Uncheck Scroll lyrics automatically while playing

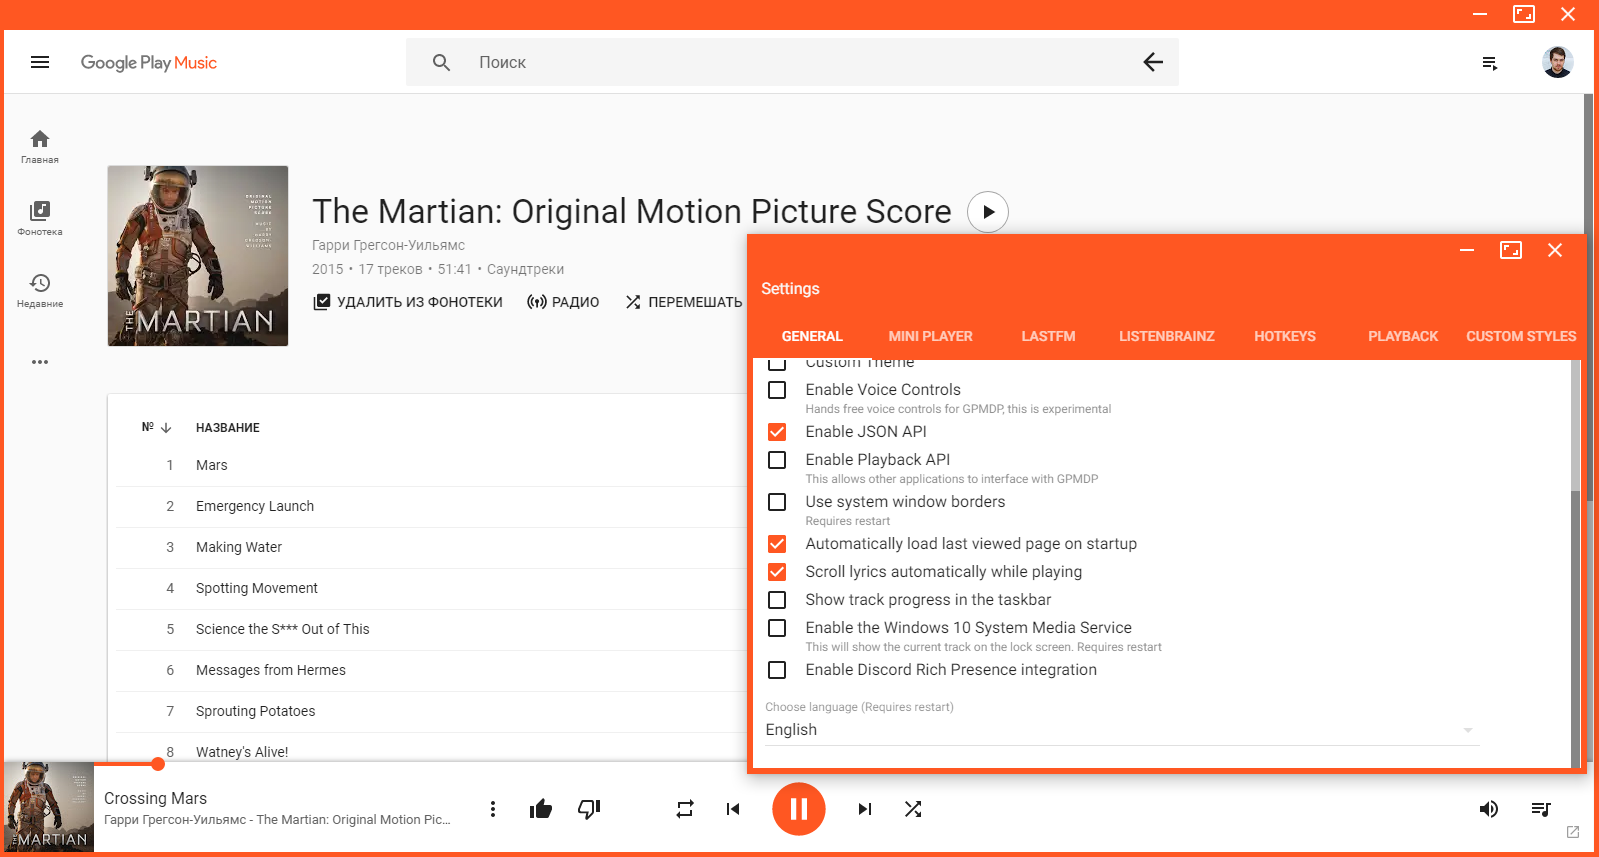click(777, 572)
